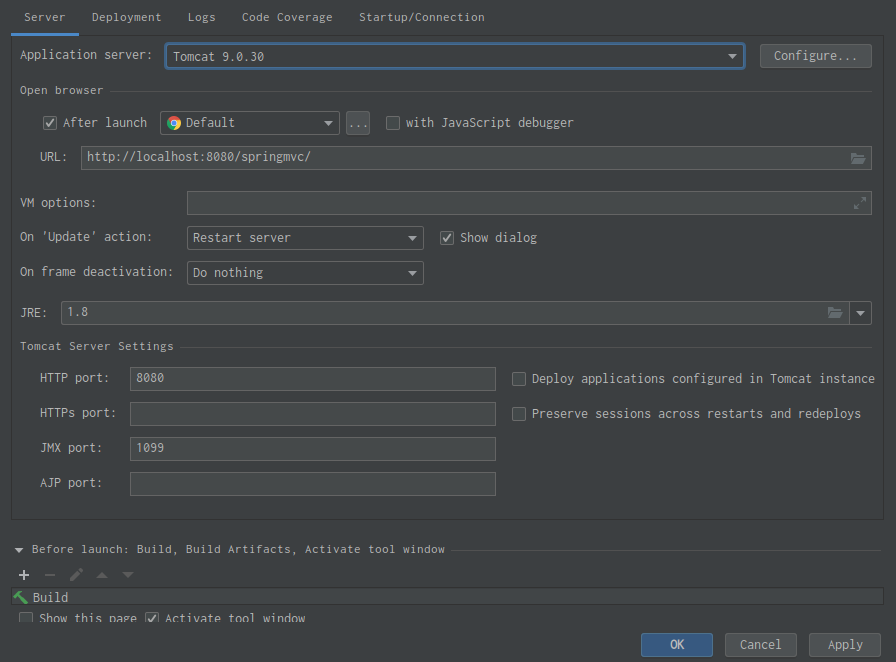Image resolution: width=896 pixels, height=662 pixels.
Task: Collapse the Before launch section
Action: [x=19, y=550]
